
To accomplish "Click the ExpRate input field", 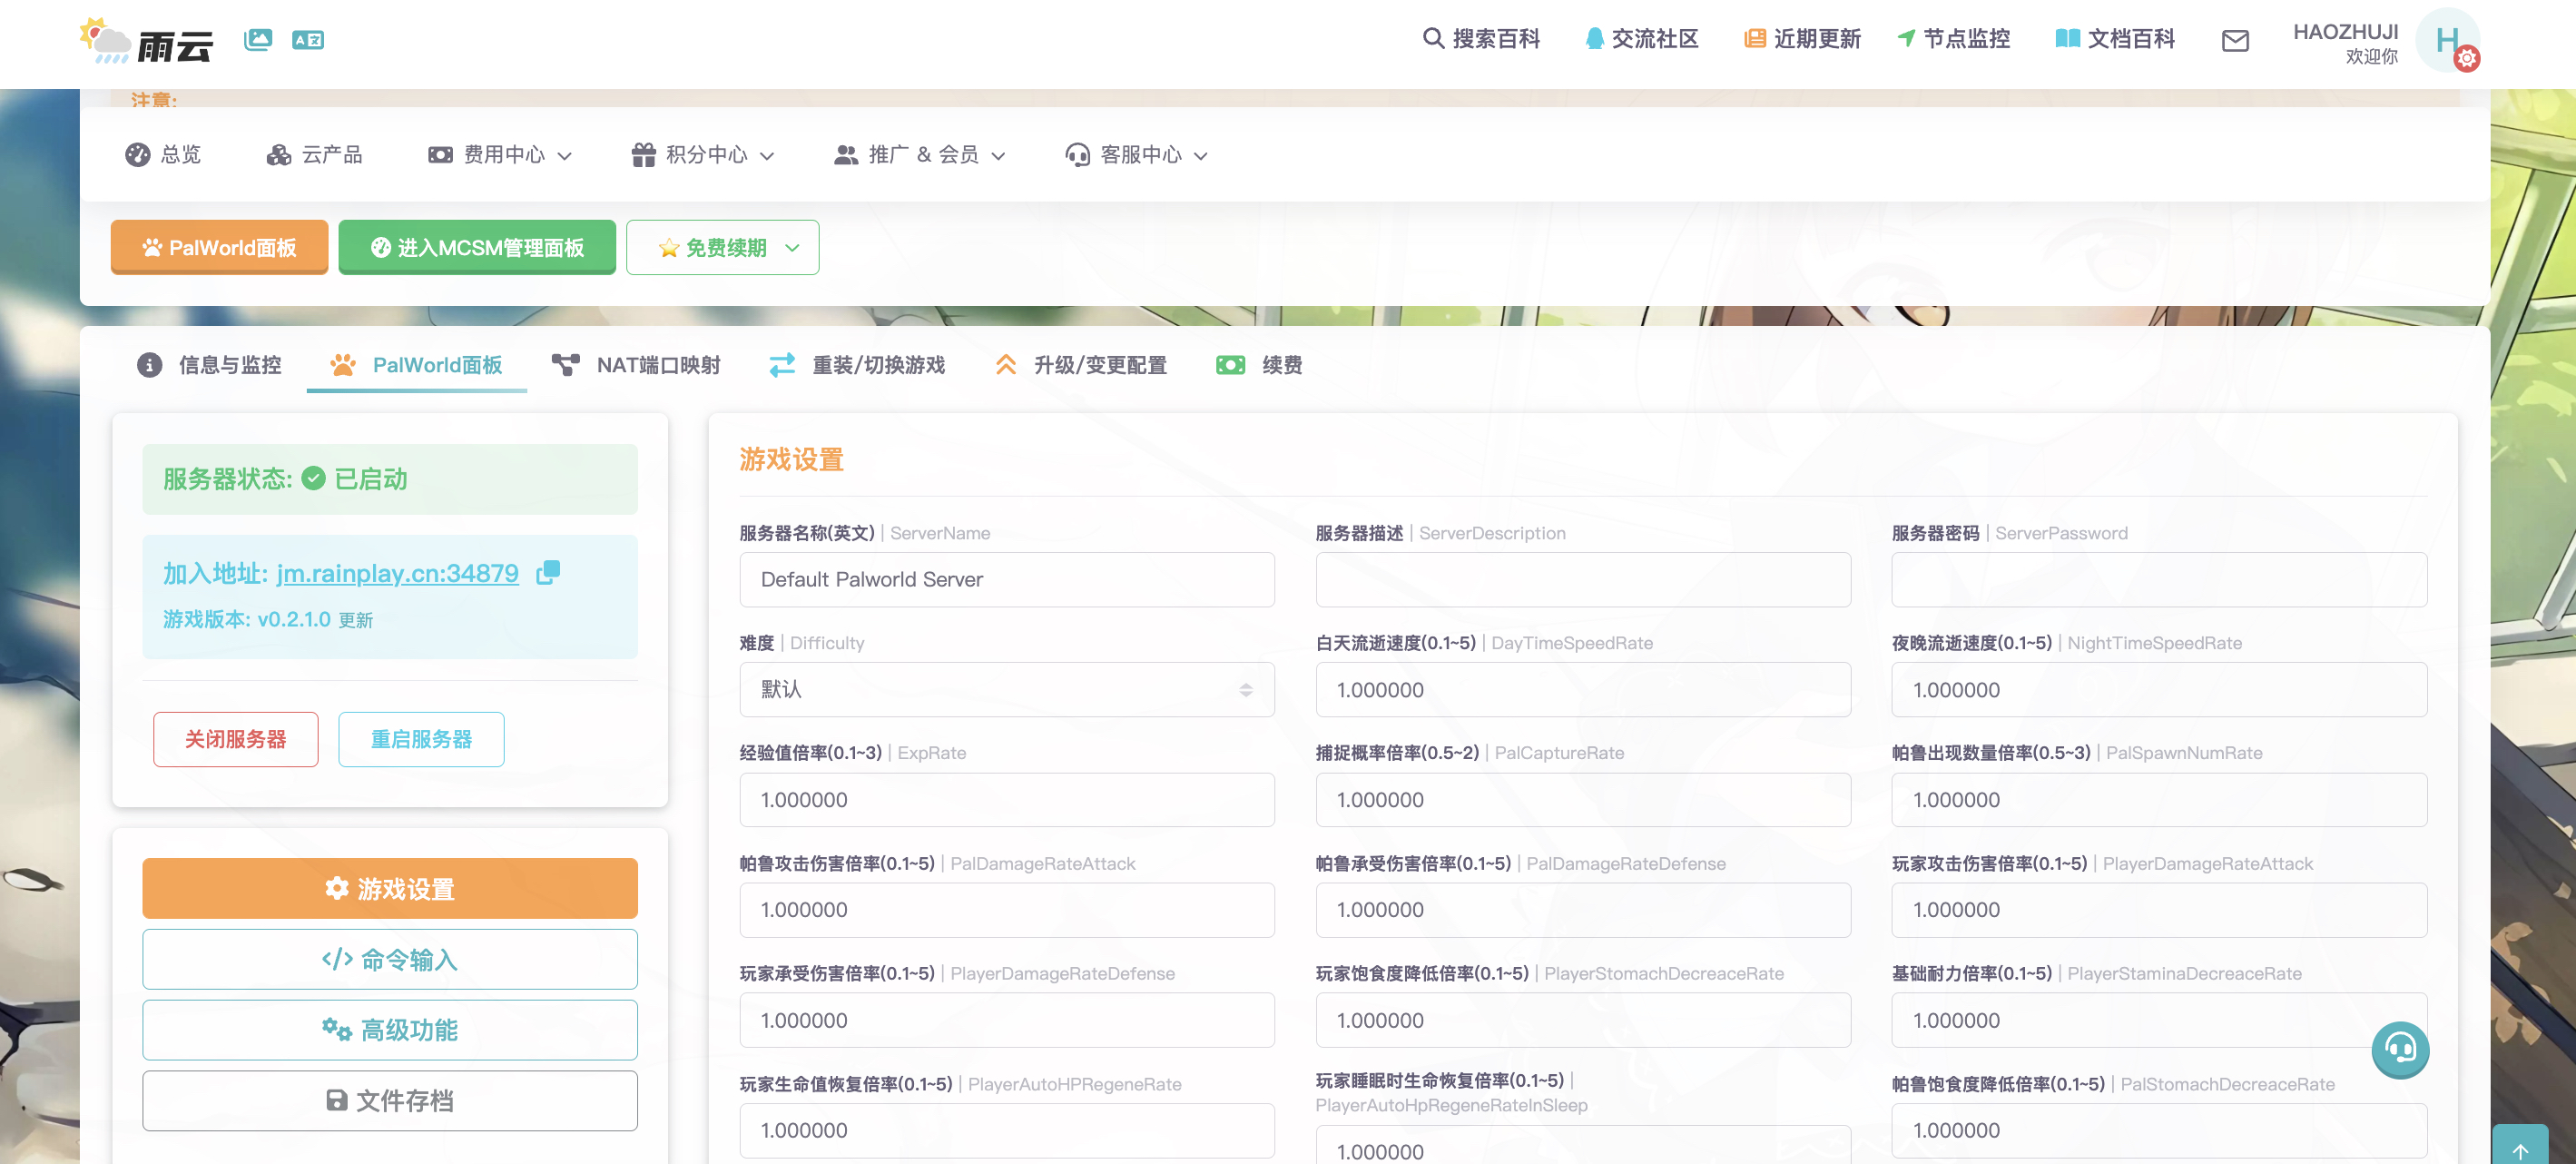I will click(1007, 799).
